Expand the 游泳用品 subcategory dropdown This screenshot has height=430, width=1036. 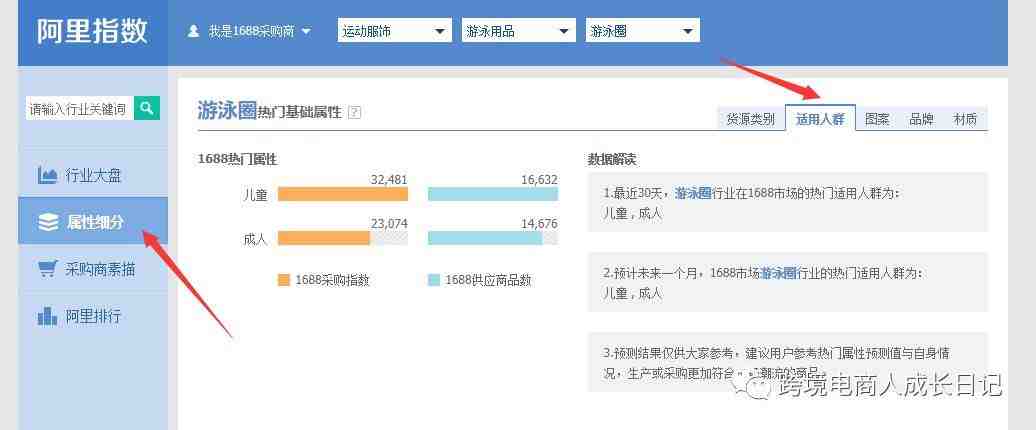coord(518,30)
